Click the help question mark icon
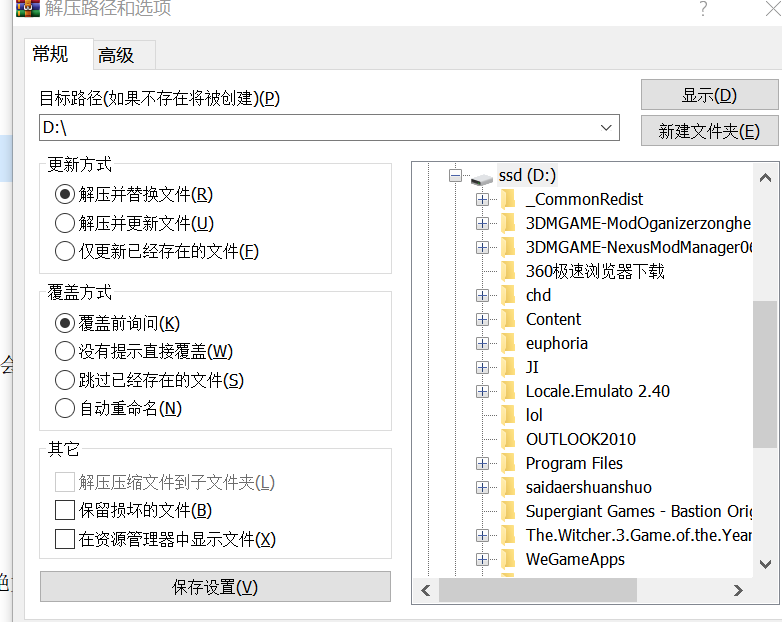 703,8
